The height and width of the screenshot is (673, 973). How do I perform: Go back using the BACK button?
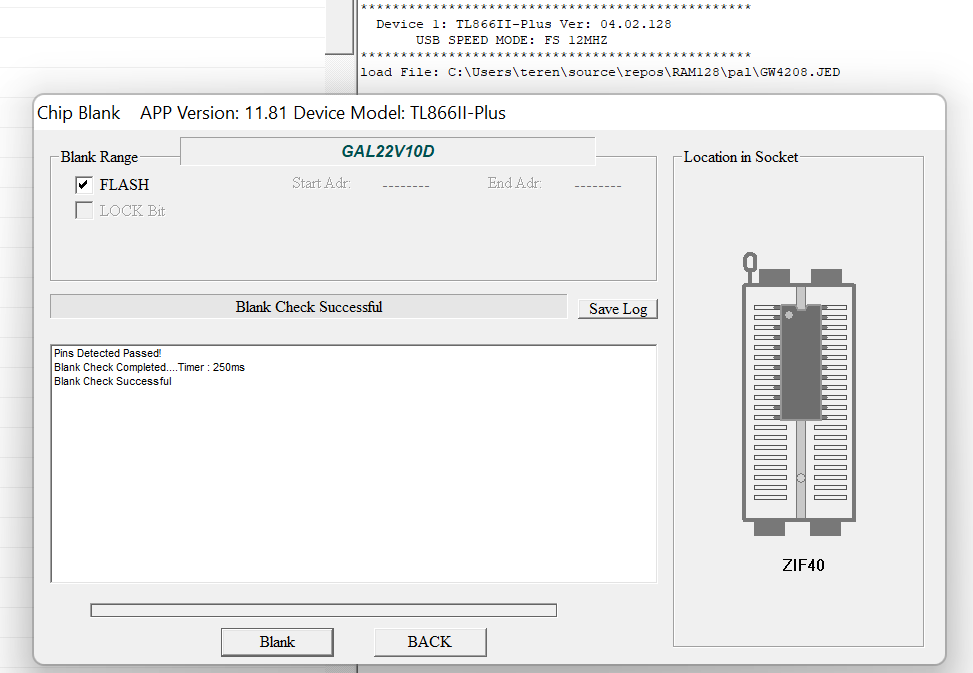coord(429,642)
